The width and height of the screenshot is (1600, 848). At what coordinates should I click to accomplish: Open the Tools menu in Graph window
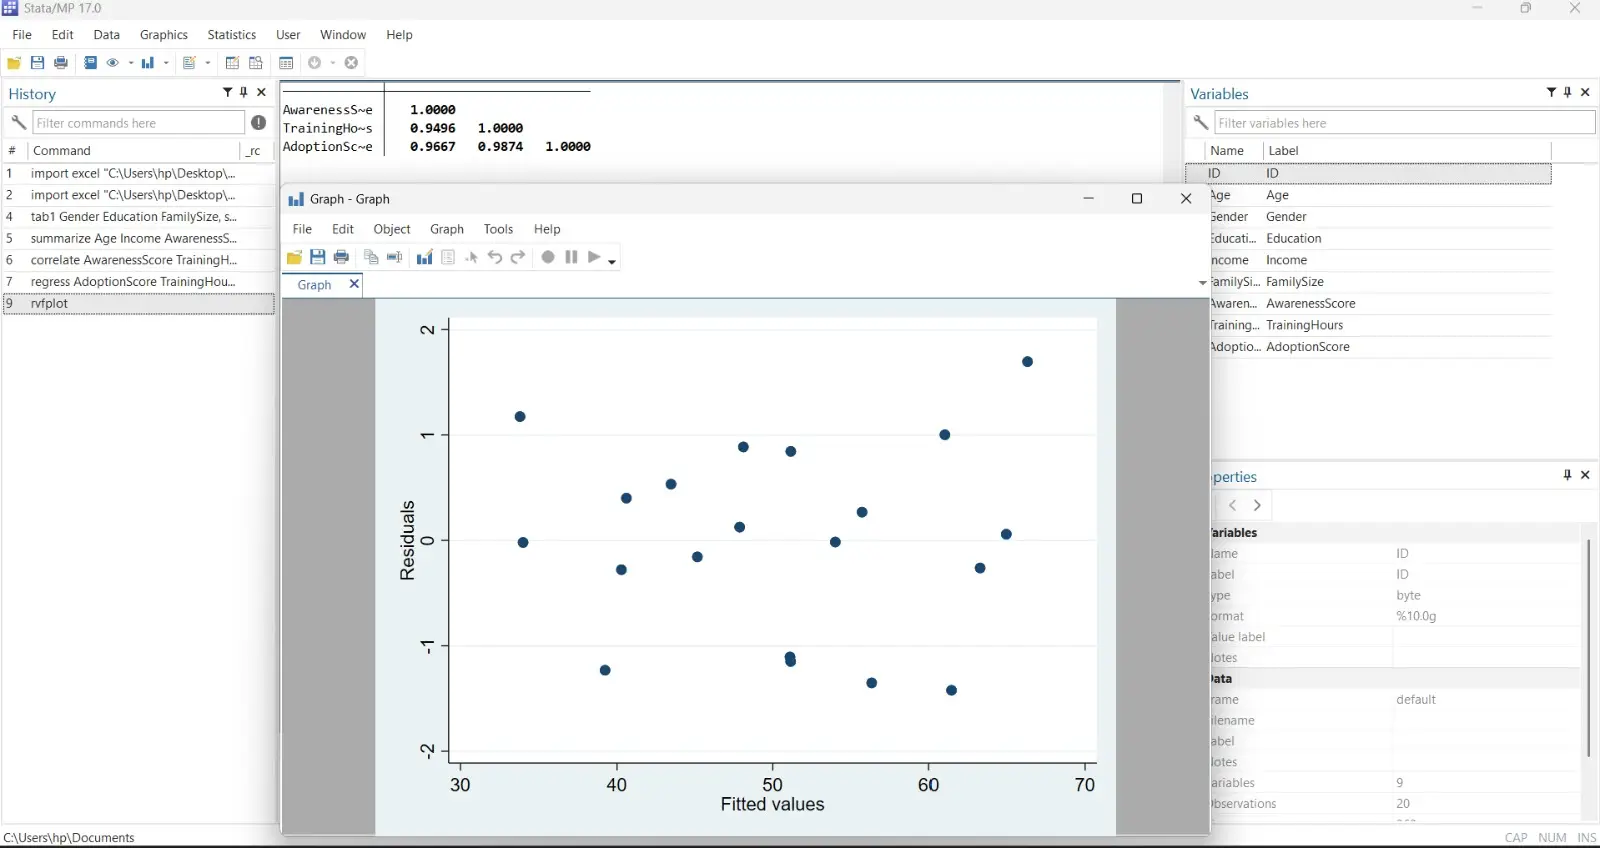[x=498, y=229]
